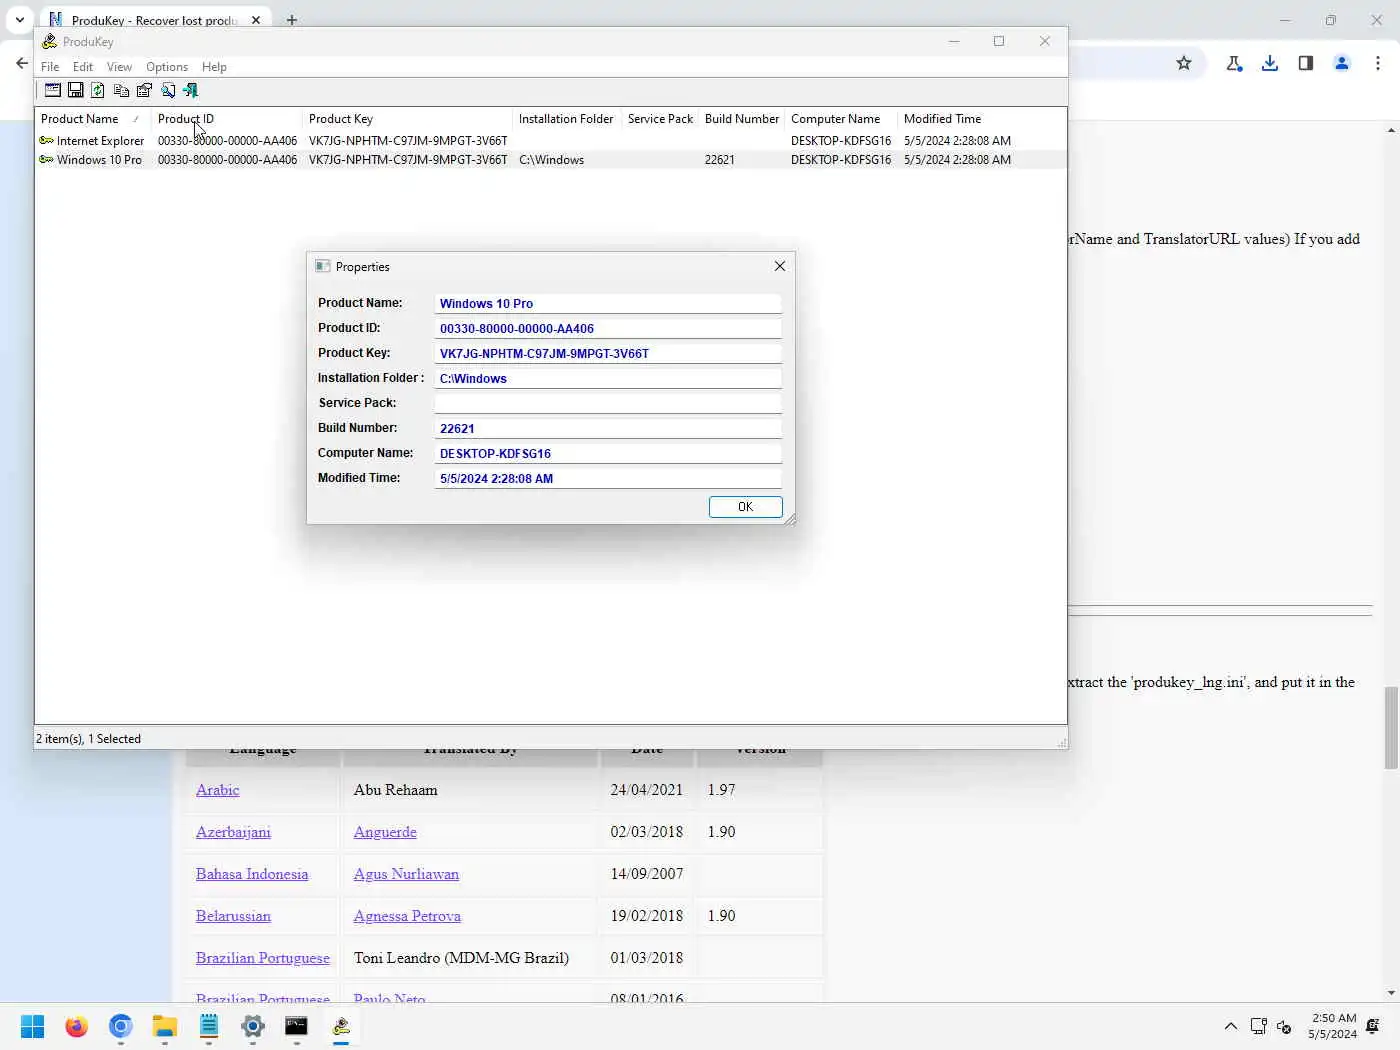Follow the Agus Nurliawan link

point(406,874)
